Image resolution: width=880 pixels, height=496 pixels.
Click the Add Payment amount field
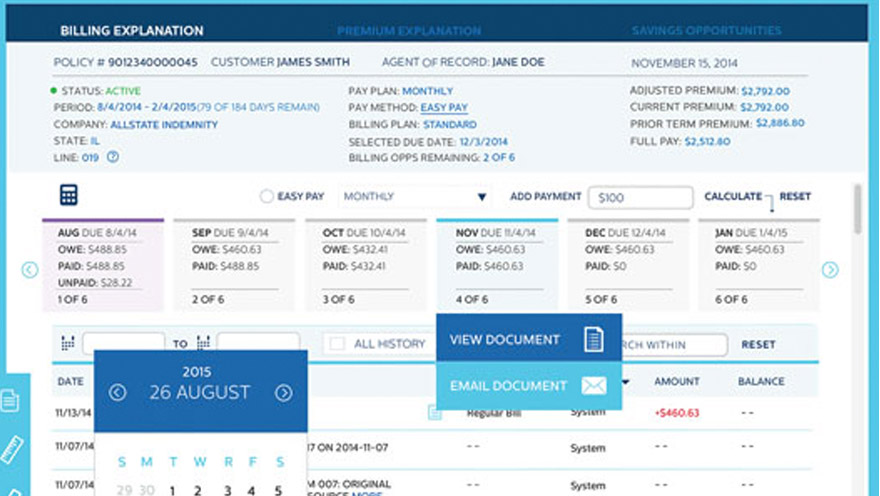[x=640, y=198]
